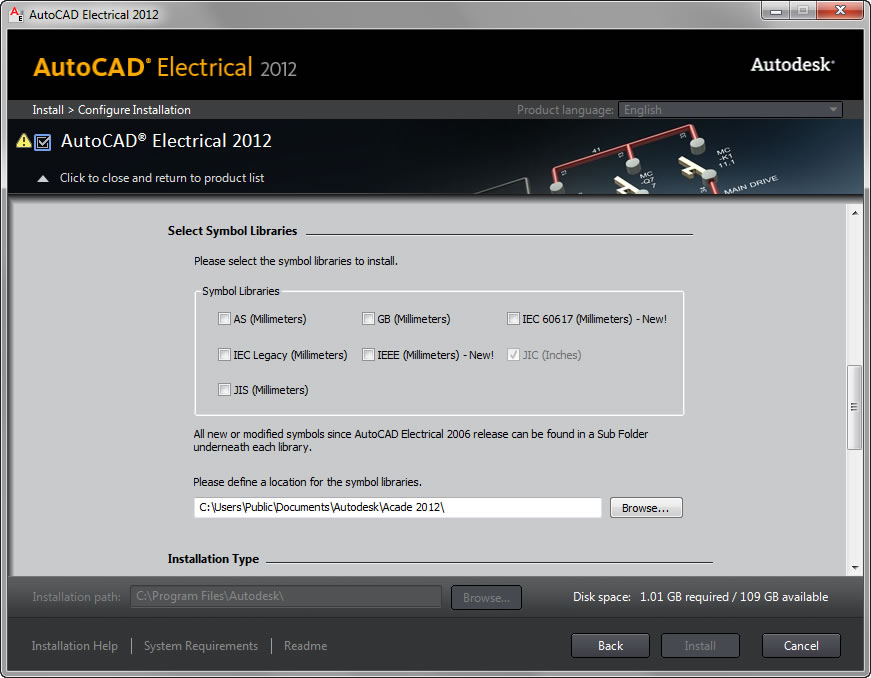Viewport: 871px width, 678px height.
Task: Enable JIS (Millimeters) symbol library
Action: click(224, 389)
